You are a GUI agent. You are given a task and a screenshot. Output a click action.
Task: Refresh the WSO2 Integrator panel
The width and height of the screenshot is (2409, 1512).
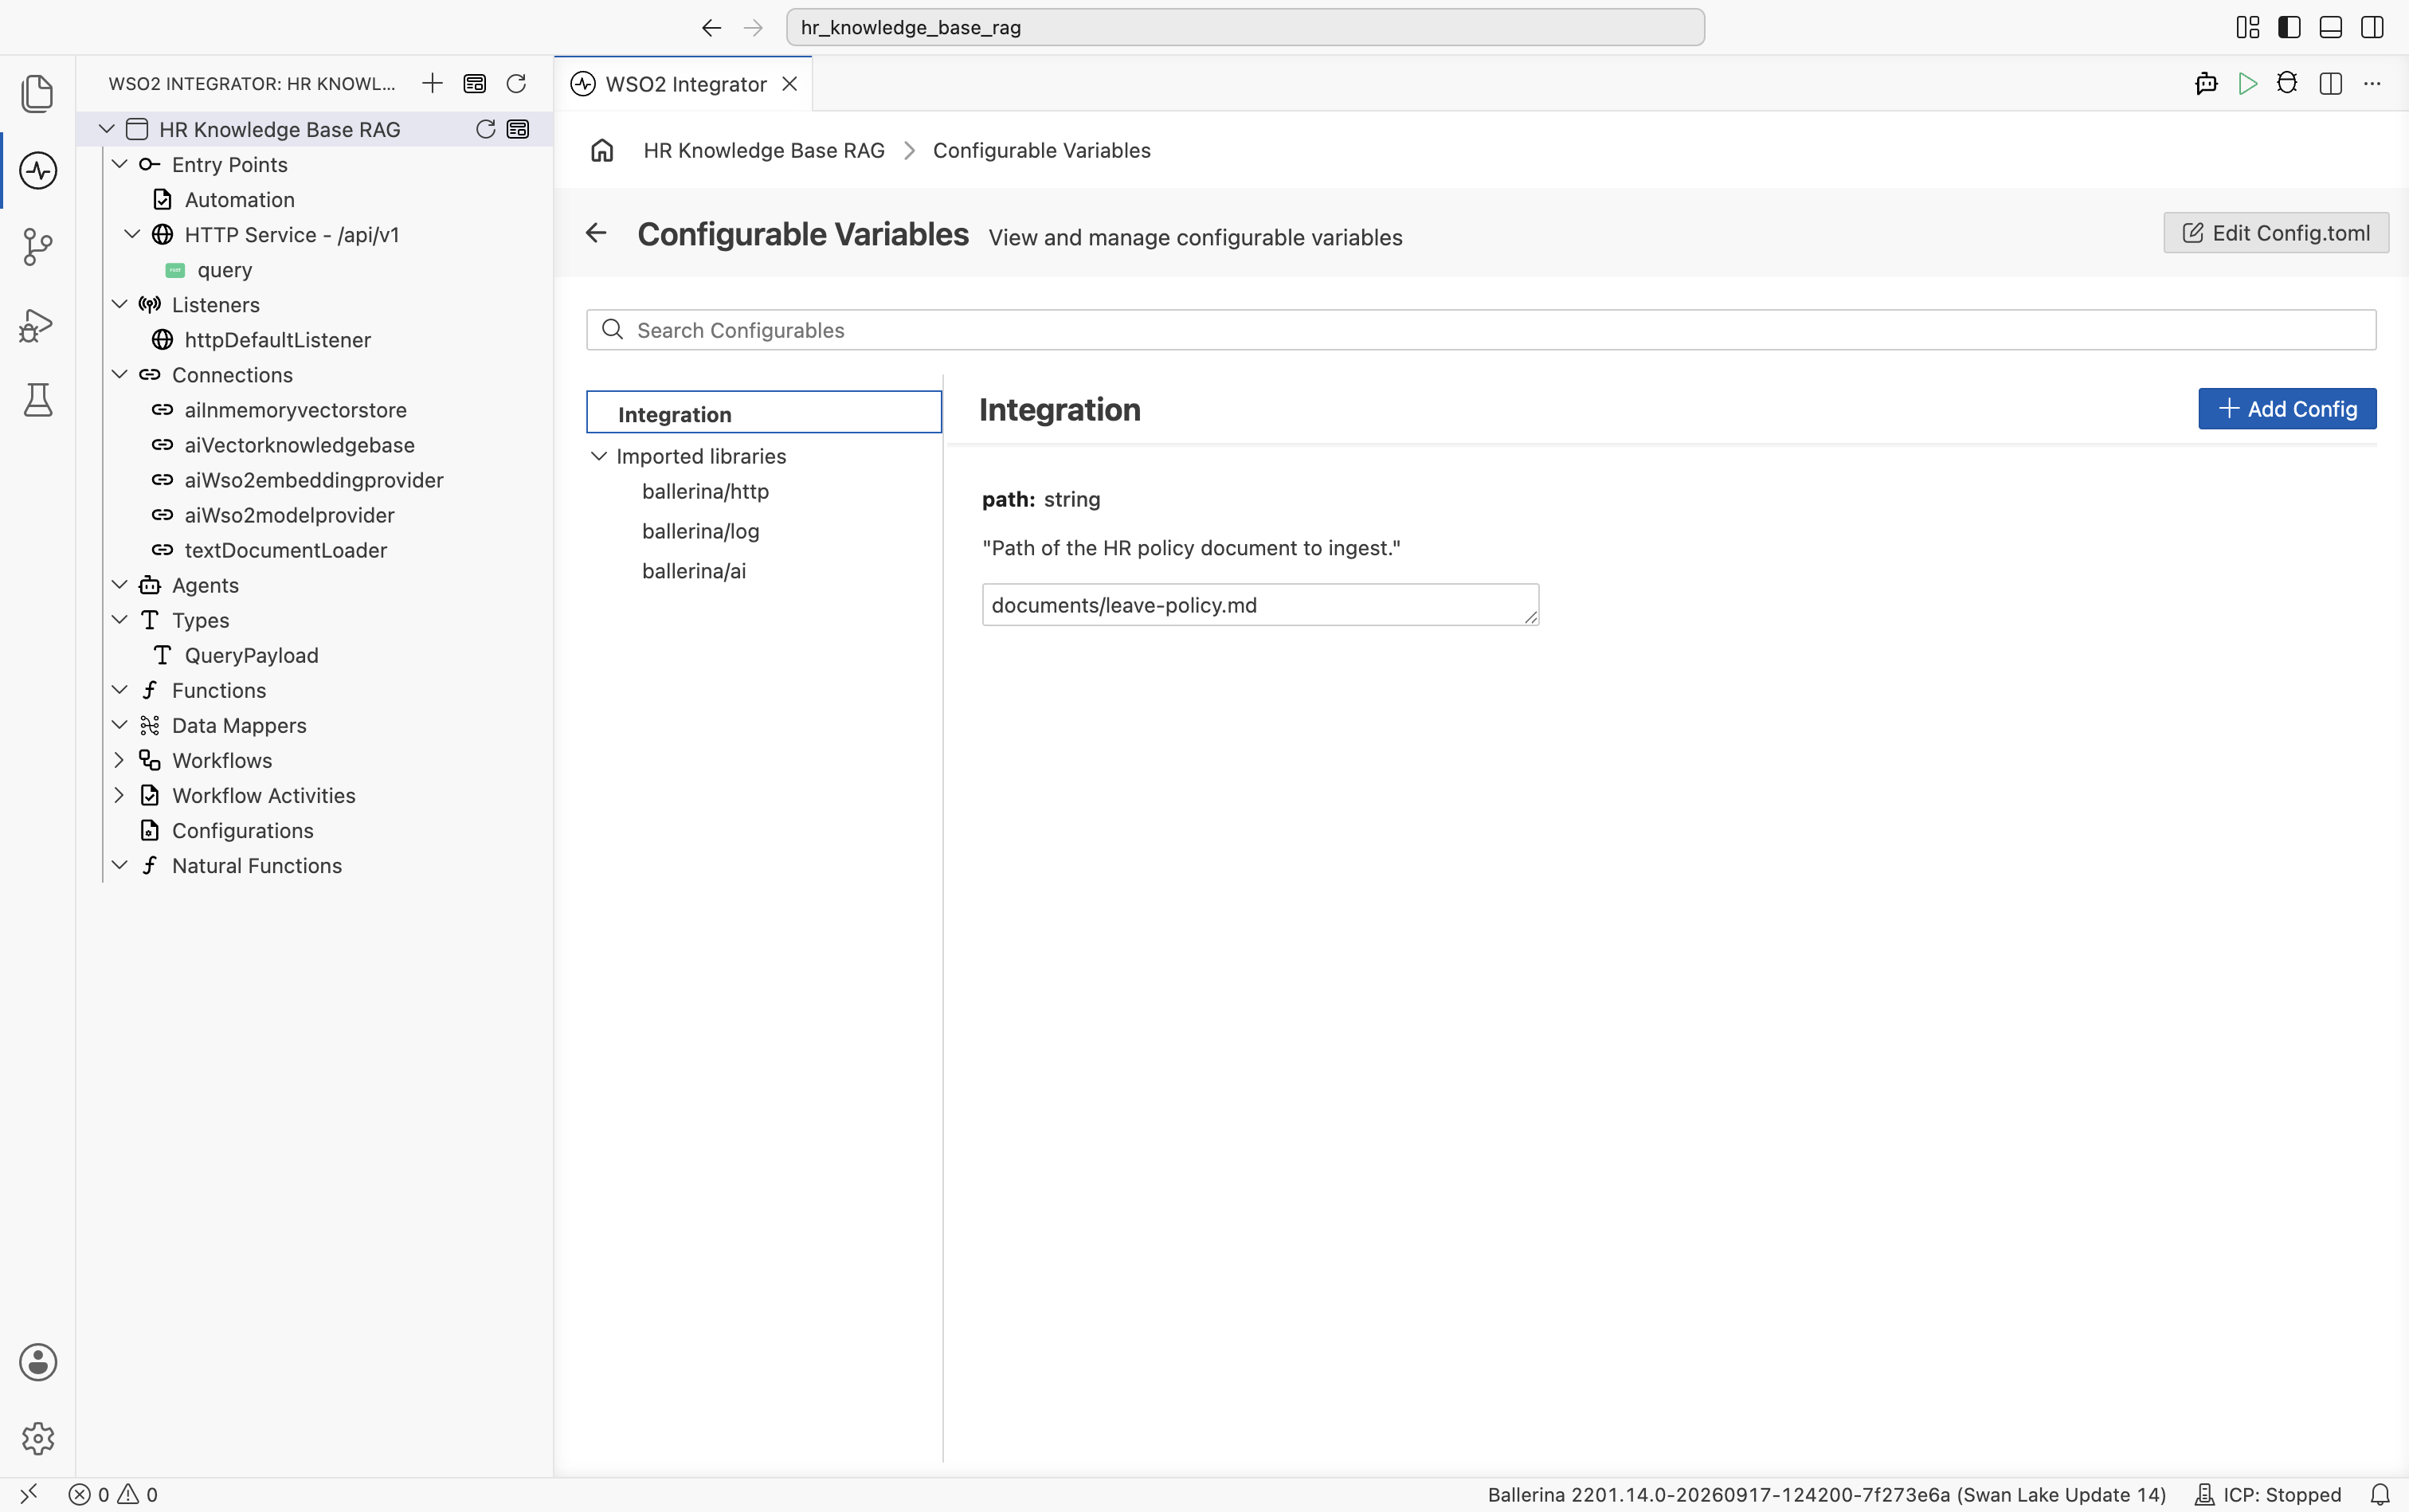pos(516,83)
